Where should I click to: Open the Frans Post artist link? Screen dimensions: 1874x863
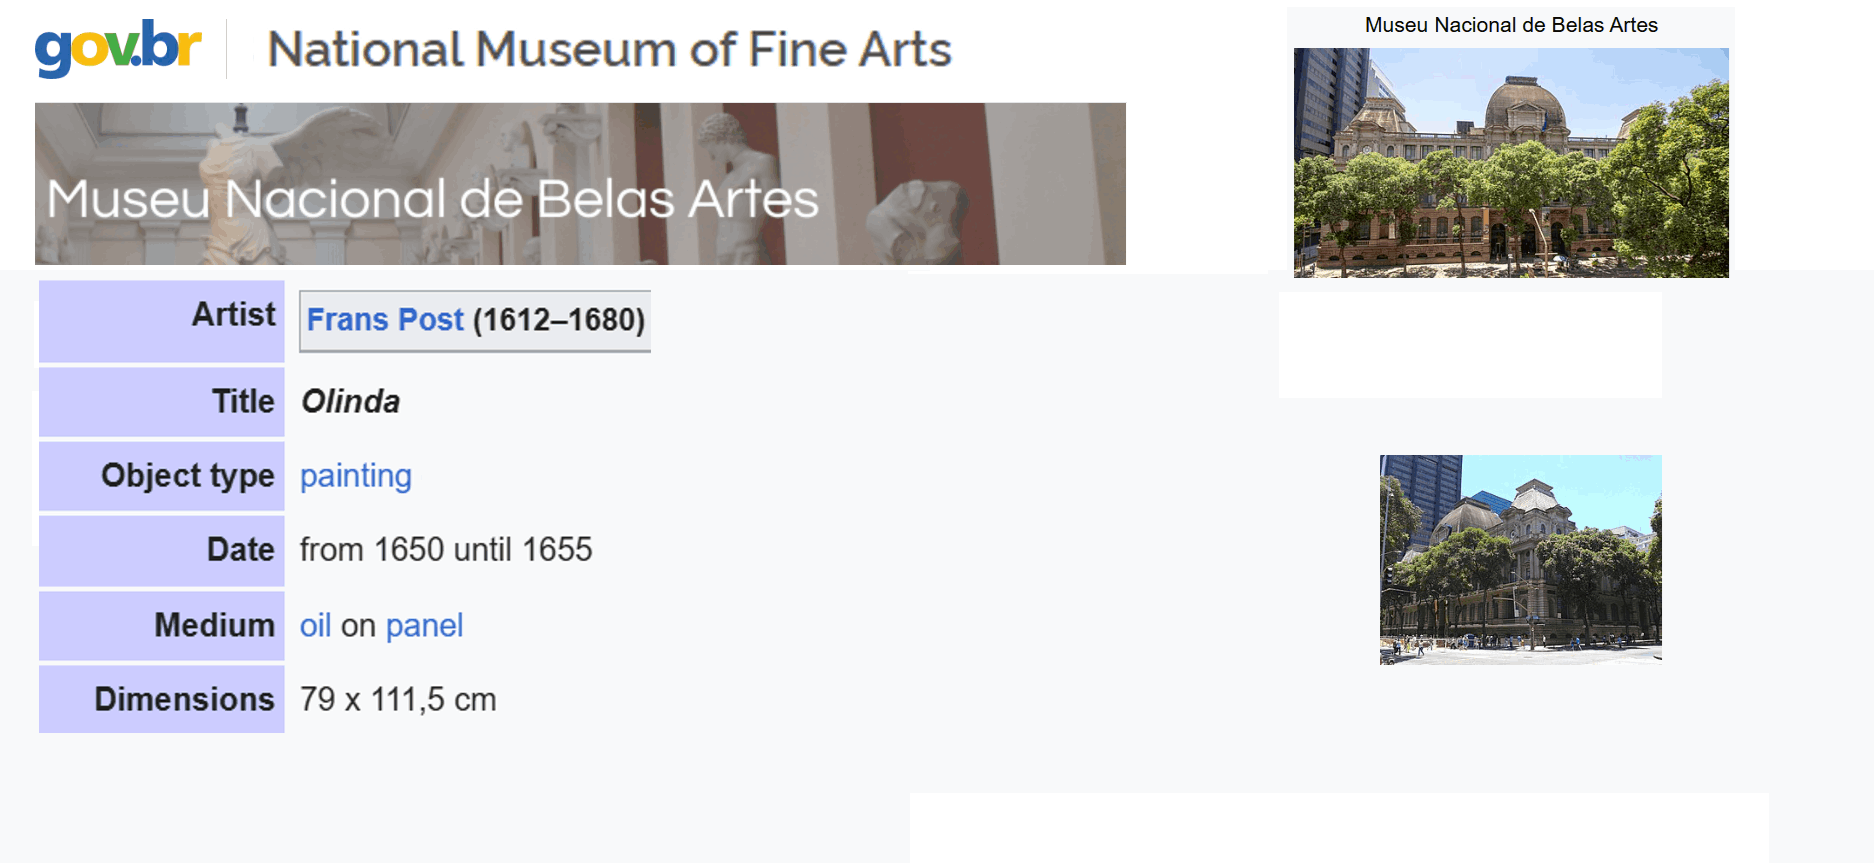(x=385, y=320)
